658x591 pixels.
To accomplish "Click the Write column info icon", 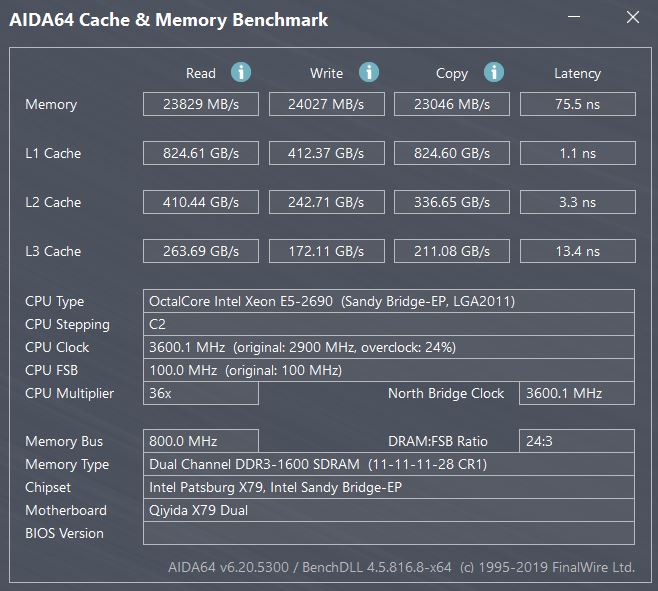I will pyautogui.click(x=369, y=72).
